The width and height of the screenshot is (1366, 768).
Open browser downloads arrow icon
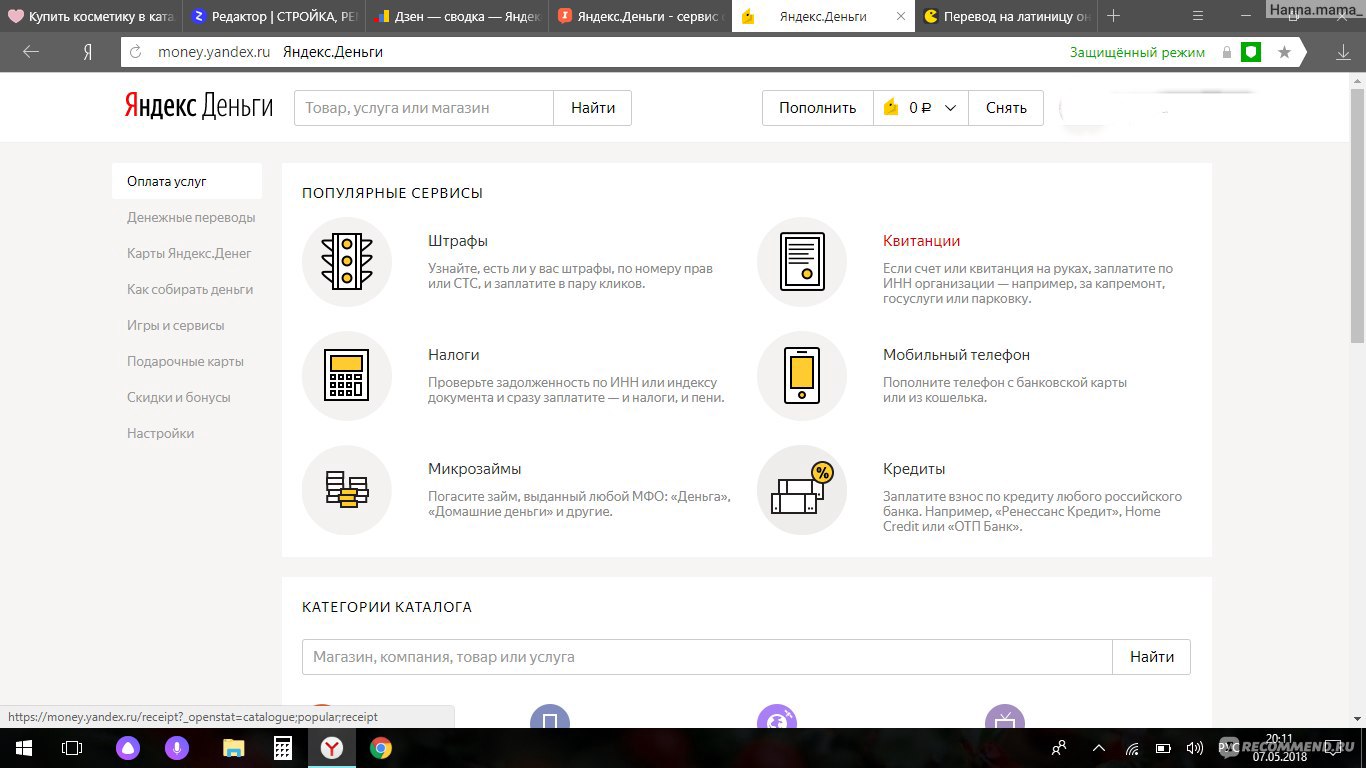[1343, 52]
